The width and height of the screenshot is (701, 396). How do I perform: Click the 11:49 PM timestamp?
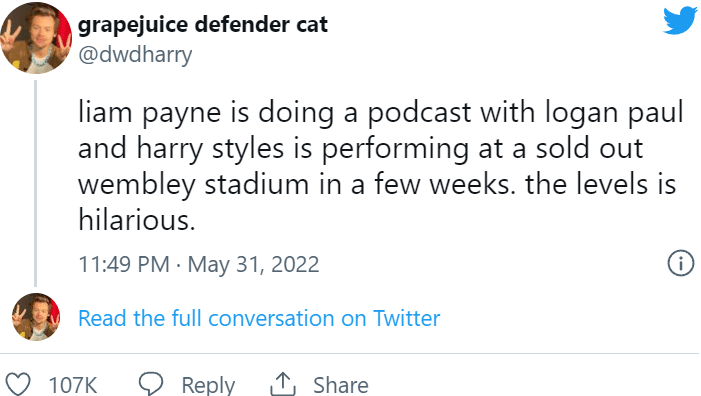pyautogui.click(x=124, y=264)
